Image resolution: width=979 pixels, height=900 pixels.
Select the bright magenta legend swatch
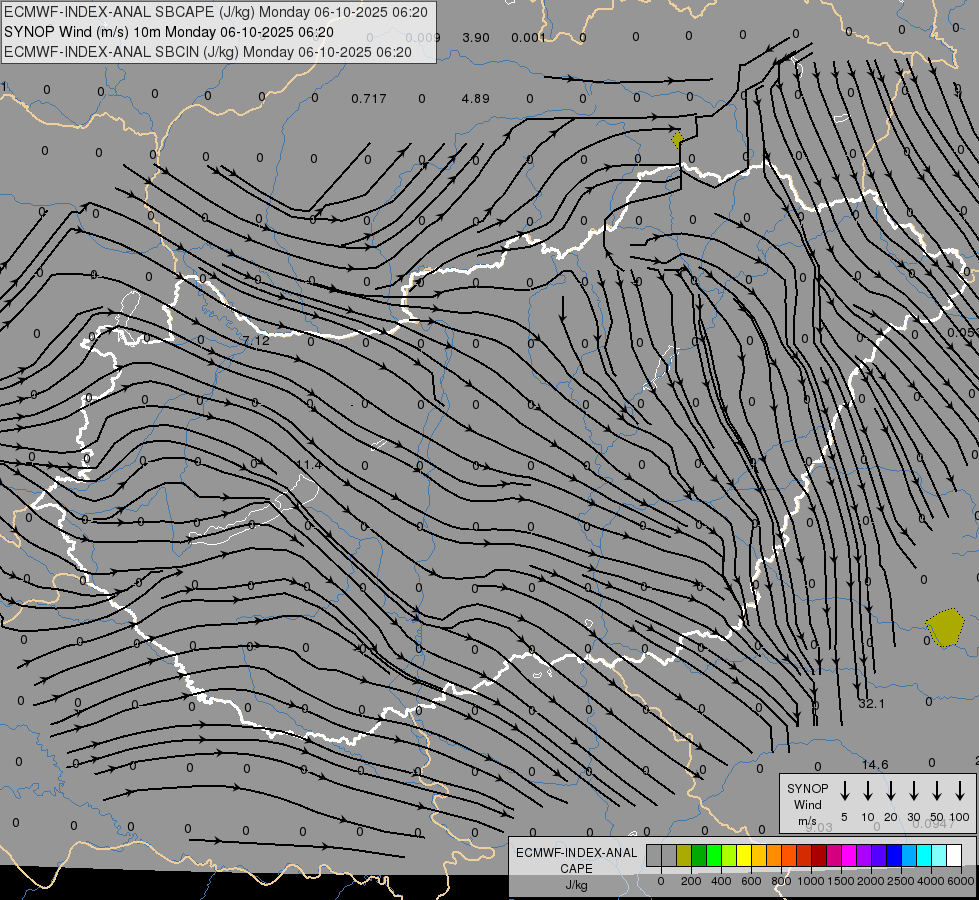click(x=849, y=856)
